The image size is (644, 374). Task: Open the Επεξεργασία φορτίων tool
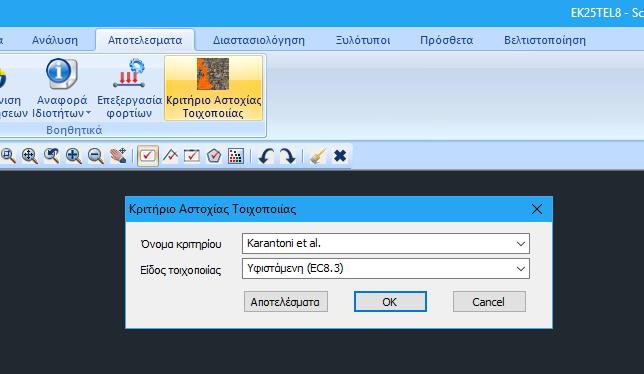tap(129, 88)
